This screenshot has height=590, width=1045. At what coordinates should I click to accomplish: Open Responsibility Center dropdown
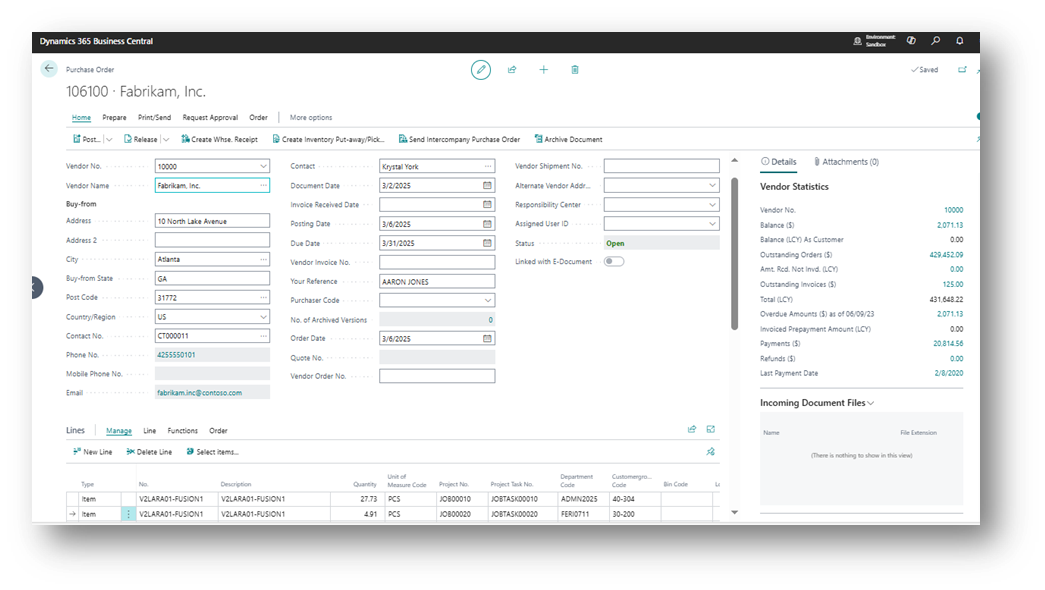pyautogui.click(x=712, y=205)
